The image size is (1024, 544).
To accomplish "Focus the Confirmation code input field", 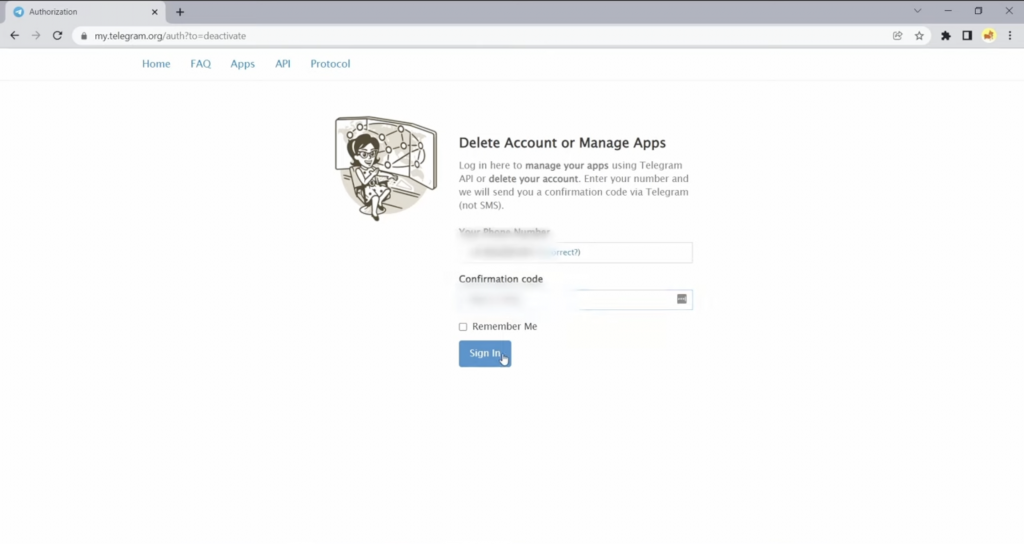I will click(575, 299).
